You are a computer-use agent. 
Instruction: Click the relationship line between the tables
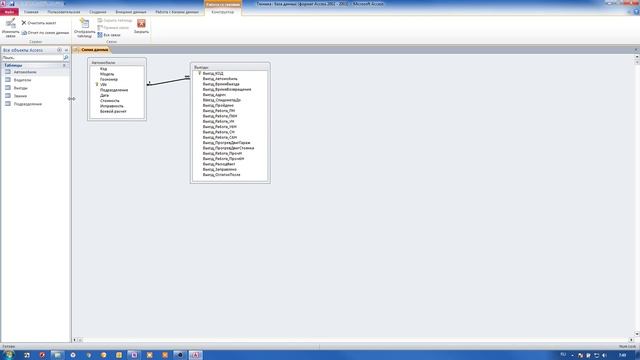click(x=168, y=81)
